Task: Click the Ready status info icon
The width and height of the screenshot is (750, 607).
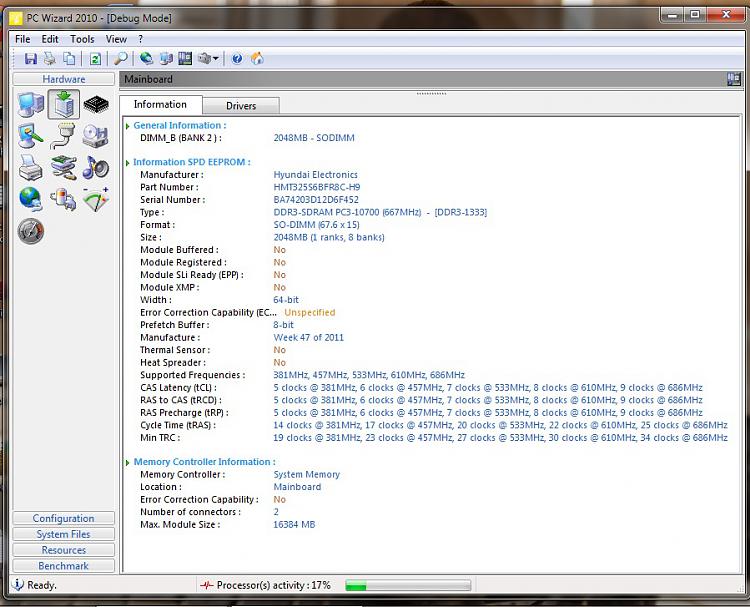Action: [18, 585]
